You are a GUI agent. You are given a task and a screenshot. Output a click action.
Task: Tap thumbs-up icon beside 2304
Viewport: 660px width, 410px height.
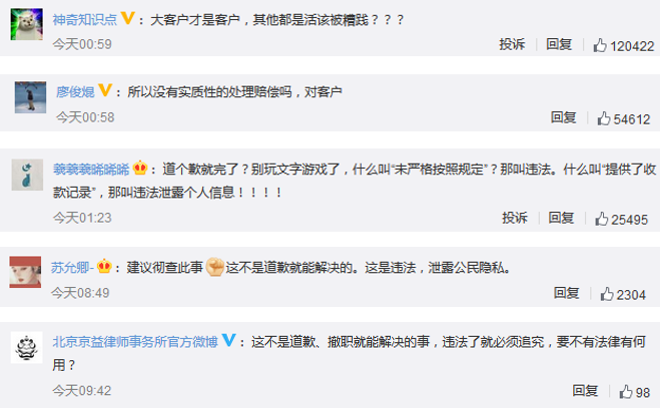[x=607, y=294]
